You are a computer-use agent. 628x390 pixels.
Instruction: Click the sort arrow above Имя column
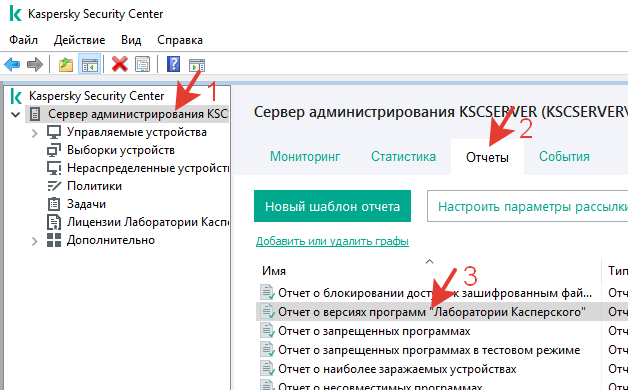tap(429, 261)
